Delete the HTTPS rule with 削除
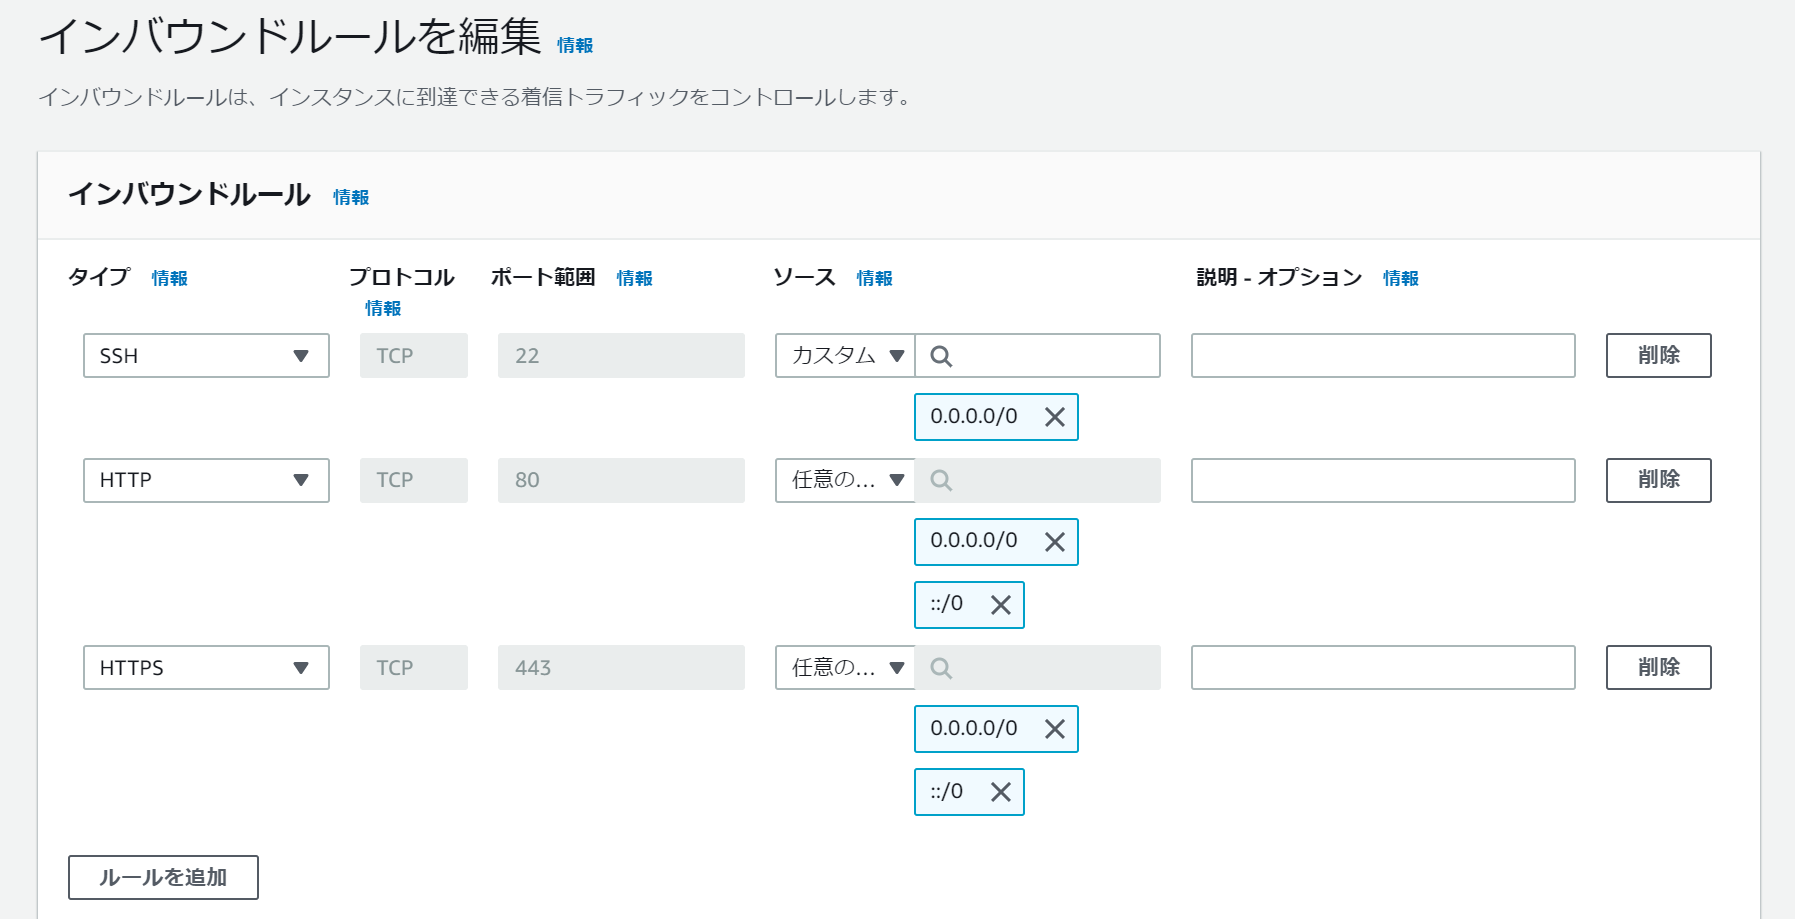 coord(1658,668)
